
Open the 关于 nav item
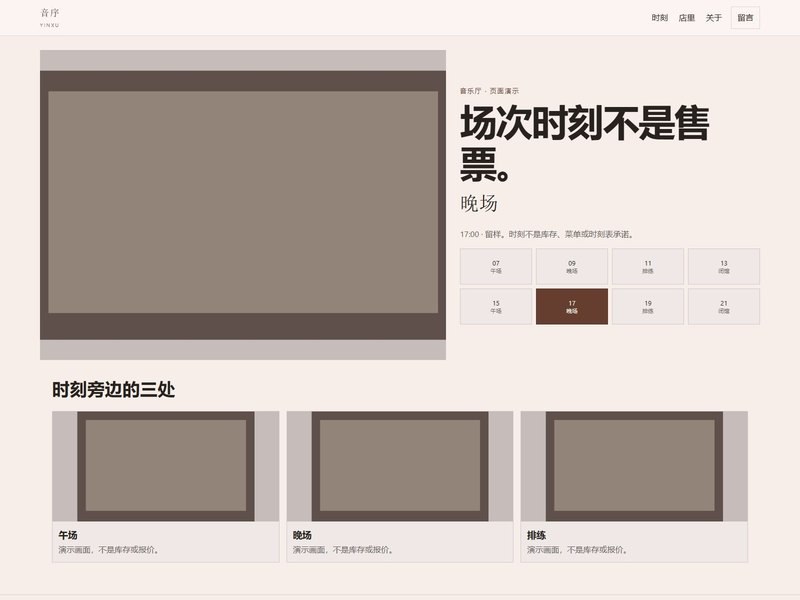713,18
